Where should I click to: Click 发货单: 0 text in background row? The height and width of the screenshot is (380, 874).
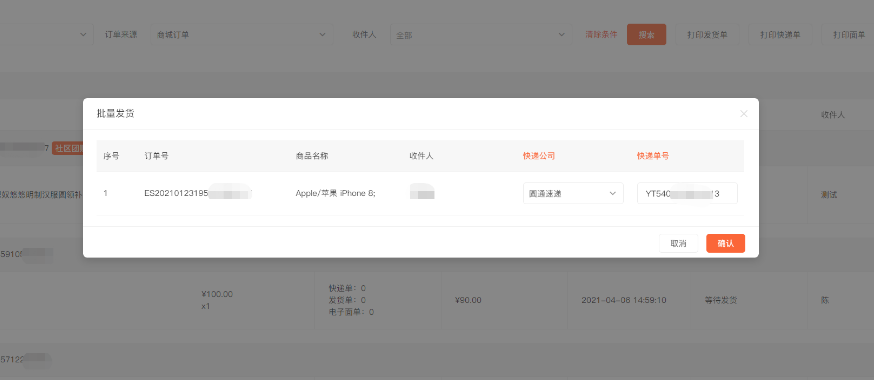(347, 300)
